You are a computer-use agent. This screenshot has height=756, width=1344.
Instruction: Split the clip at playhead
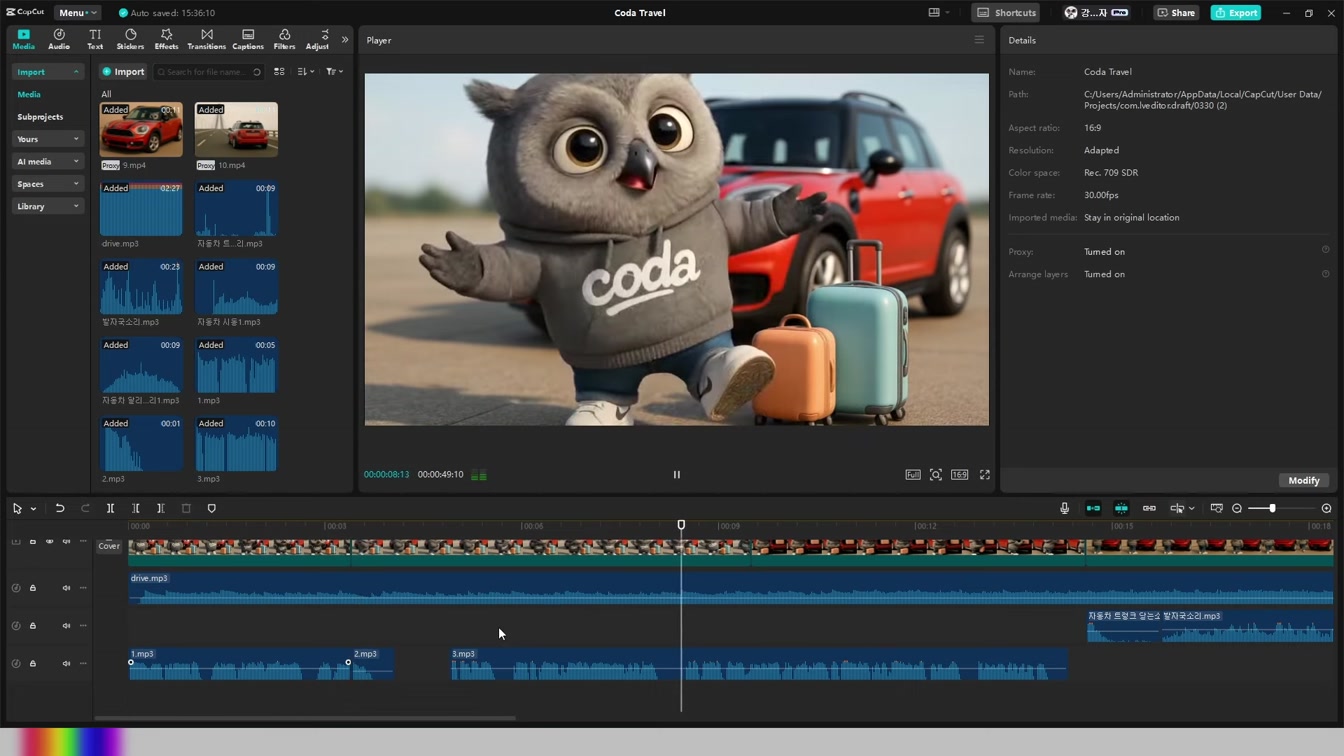[x=110, y=508]
